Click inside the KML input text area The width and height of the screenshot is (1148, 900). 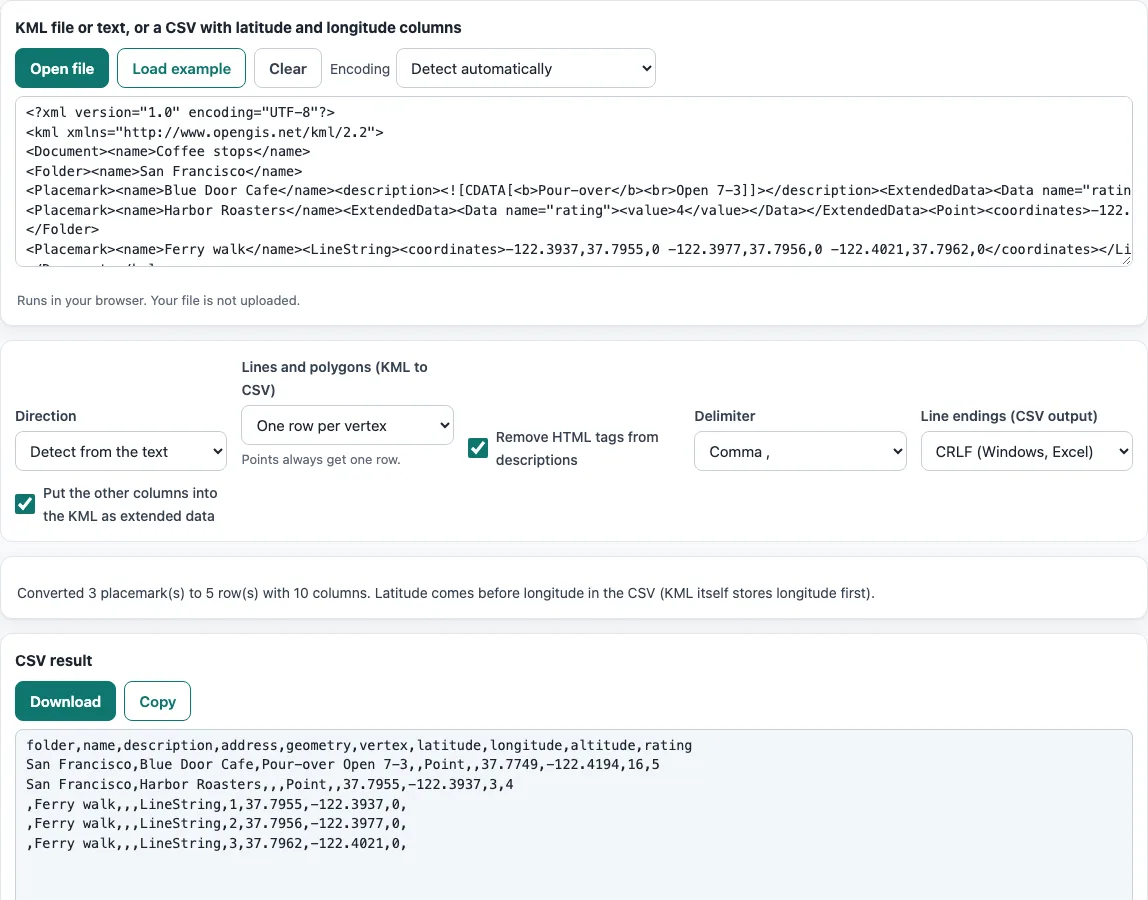[x=574, y=181]
